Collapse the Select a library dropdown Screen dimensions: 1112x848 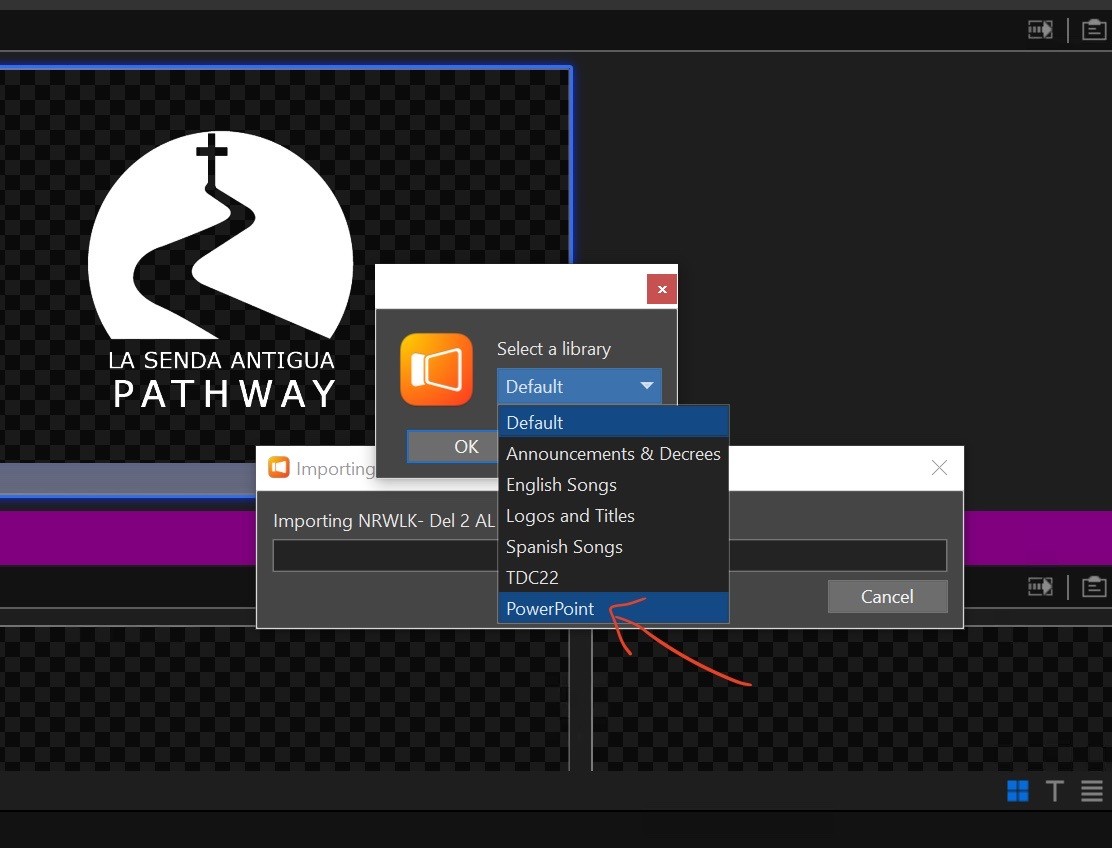pyautogui.click(x=579, y=386)
